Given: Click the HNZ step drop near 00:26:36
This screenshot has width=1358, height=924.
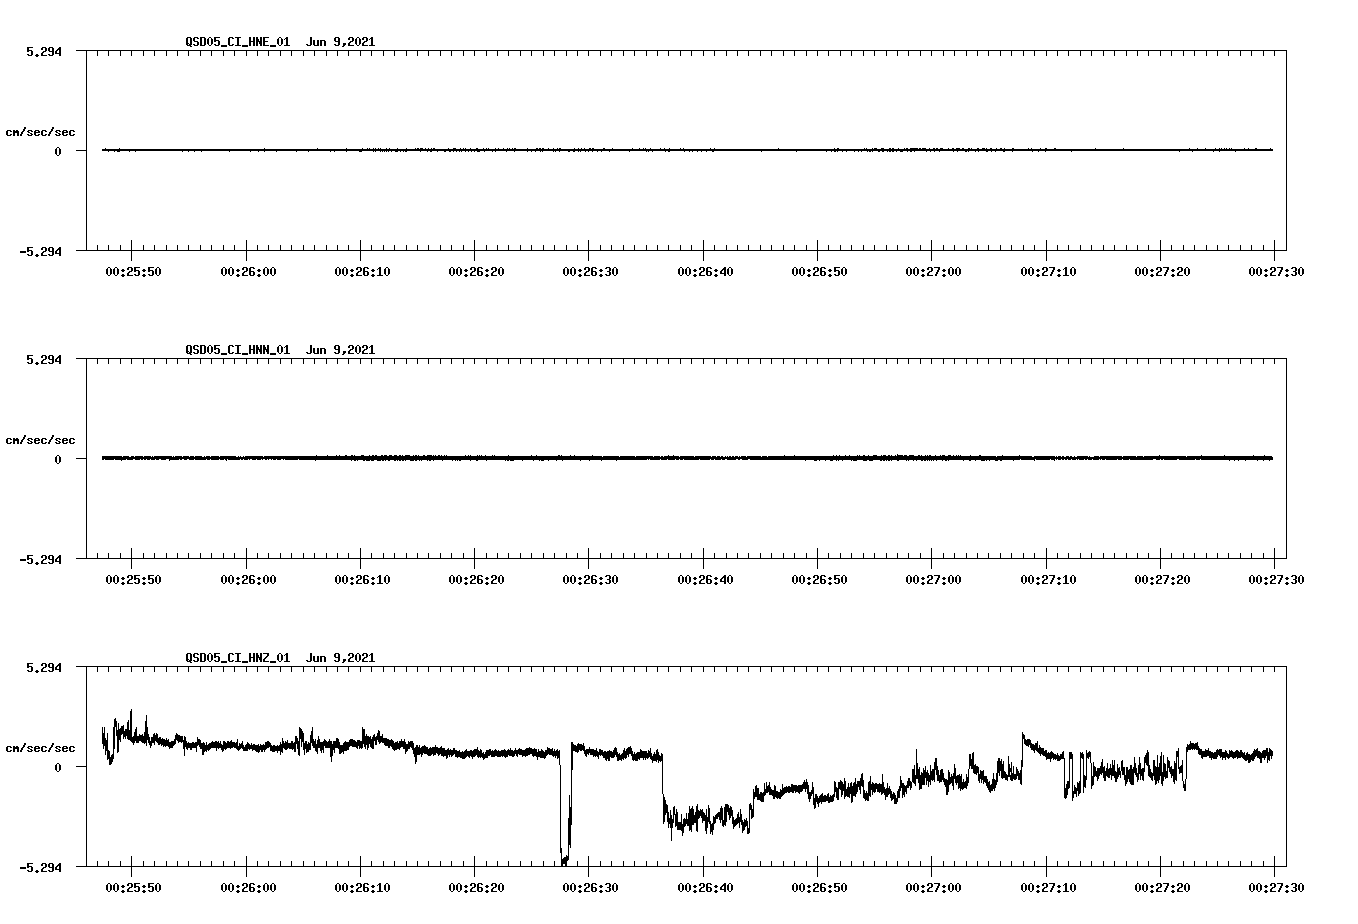Looking at the screenshot, I should (x=663, y=790).
